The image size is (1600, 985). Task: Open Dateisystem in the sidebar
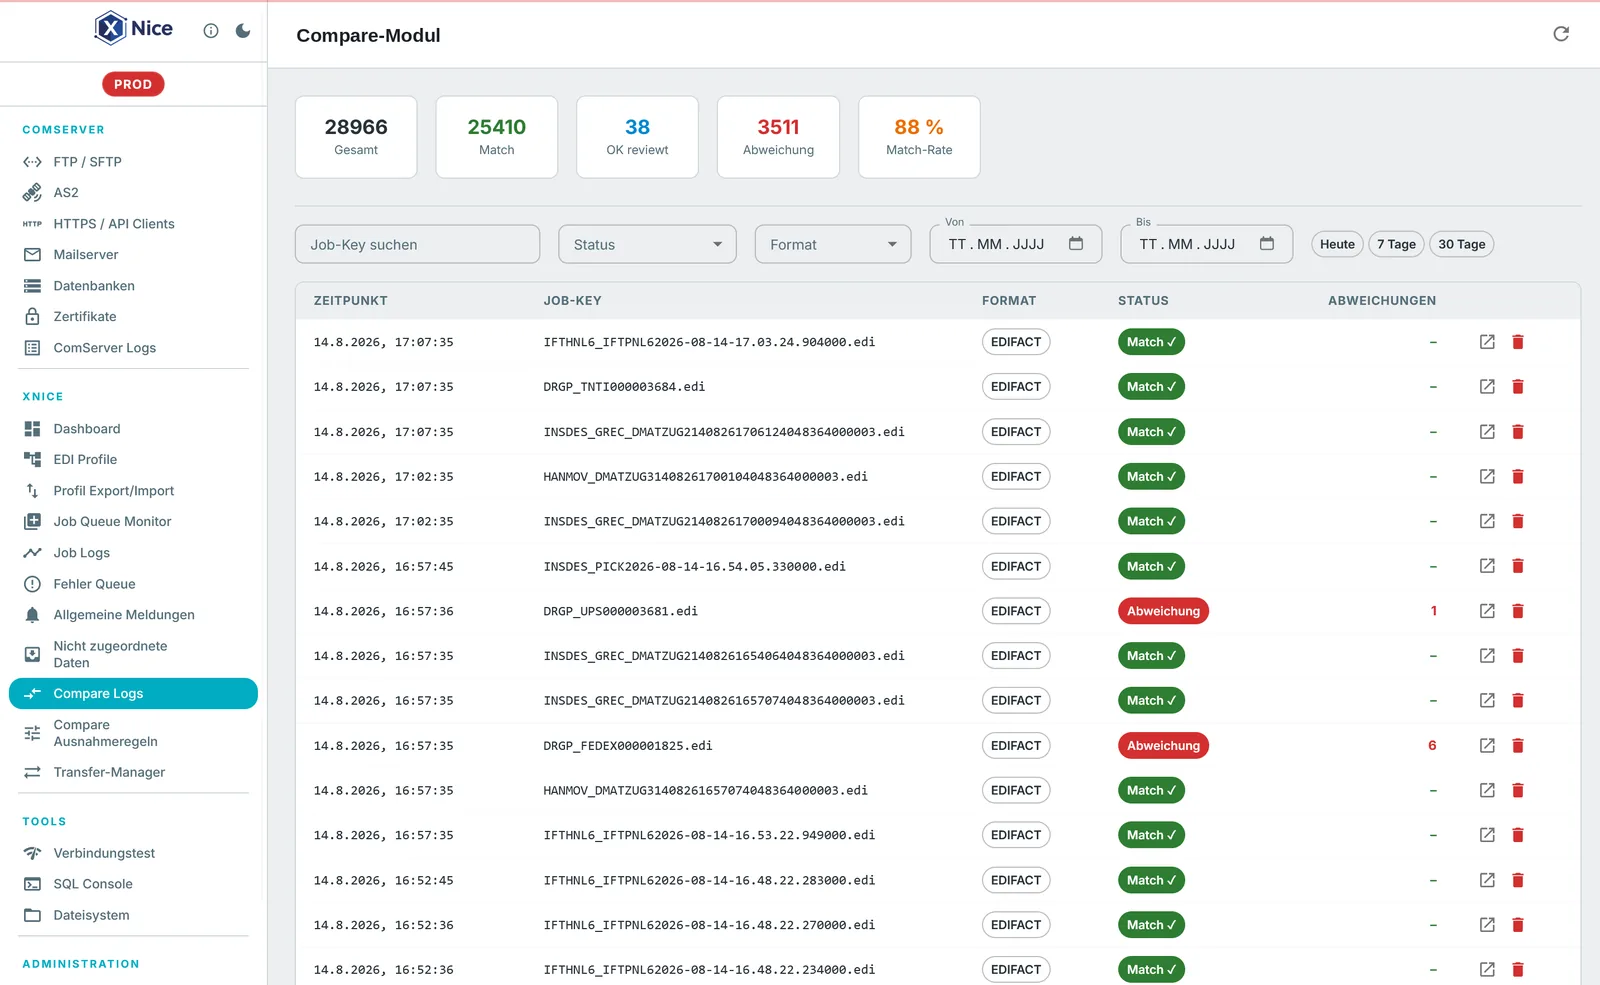133,915
